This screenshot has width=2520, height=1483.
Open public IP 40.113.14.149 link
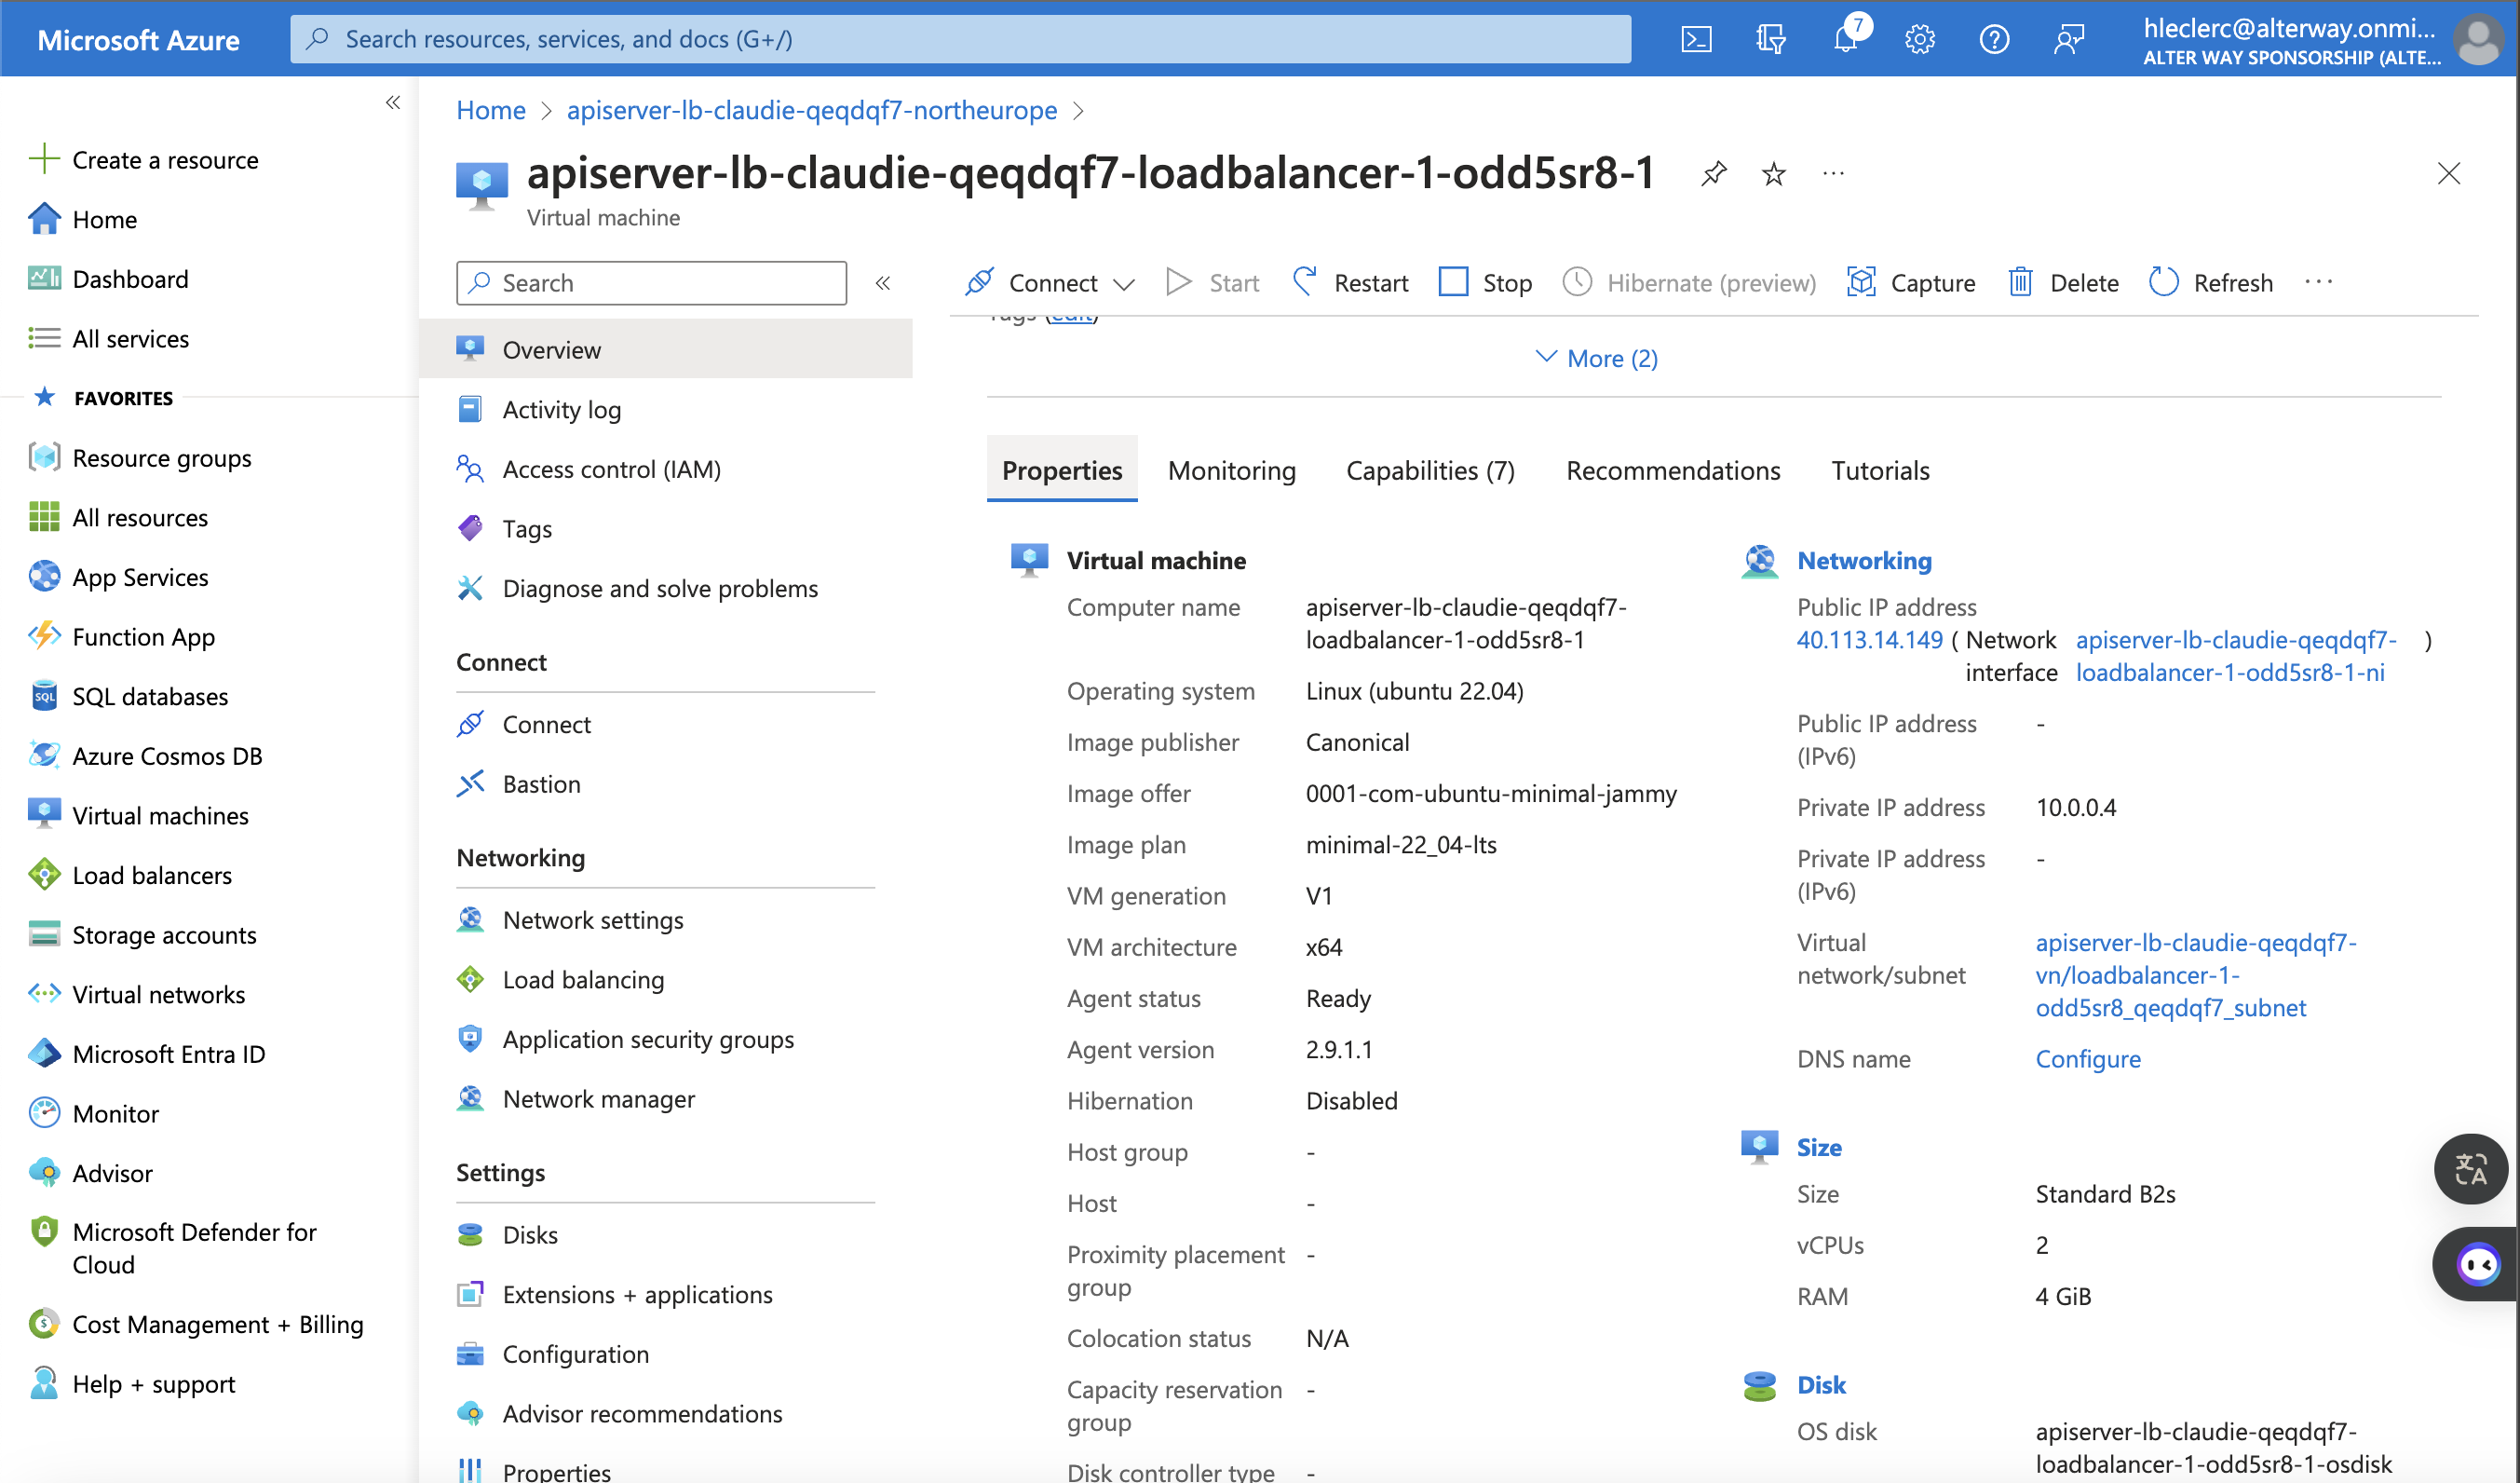click(x=1869, y=639)
